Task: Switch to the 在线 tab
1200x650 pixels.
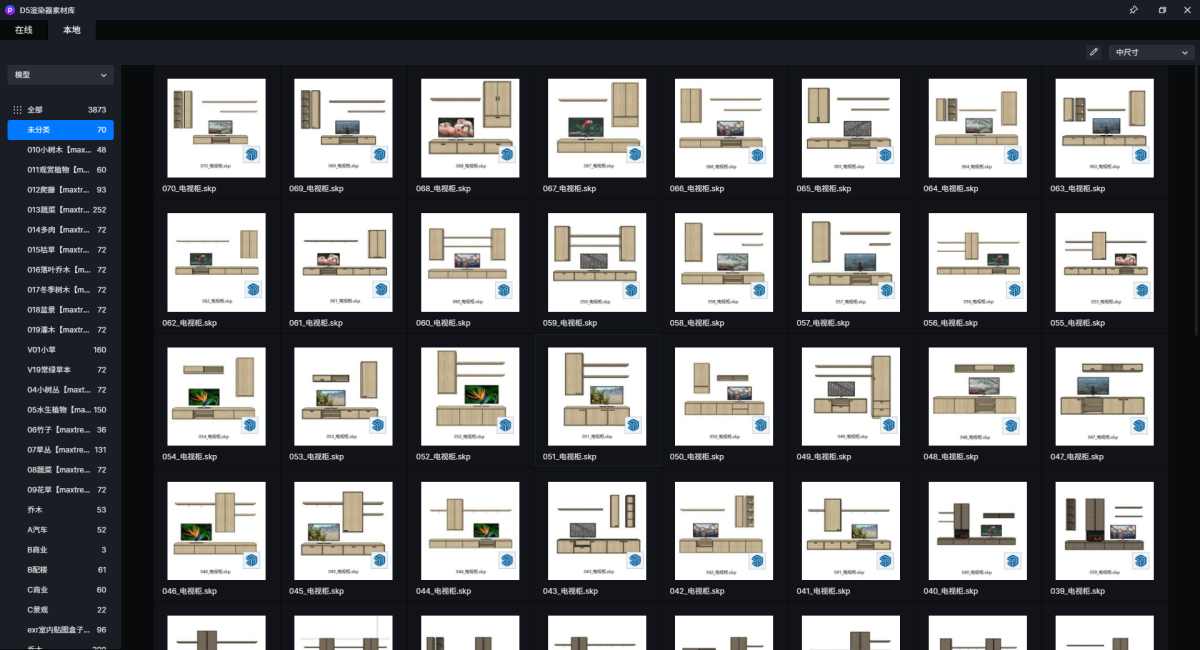Action: tap(23, 30)
